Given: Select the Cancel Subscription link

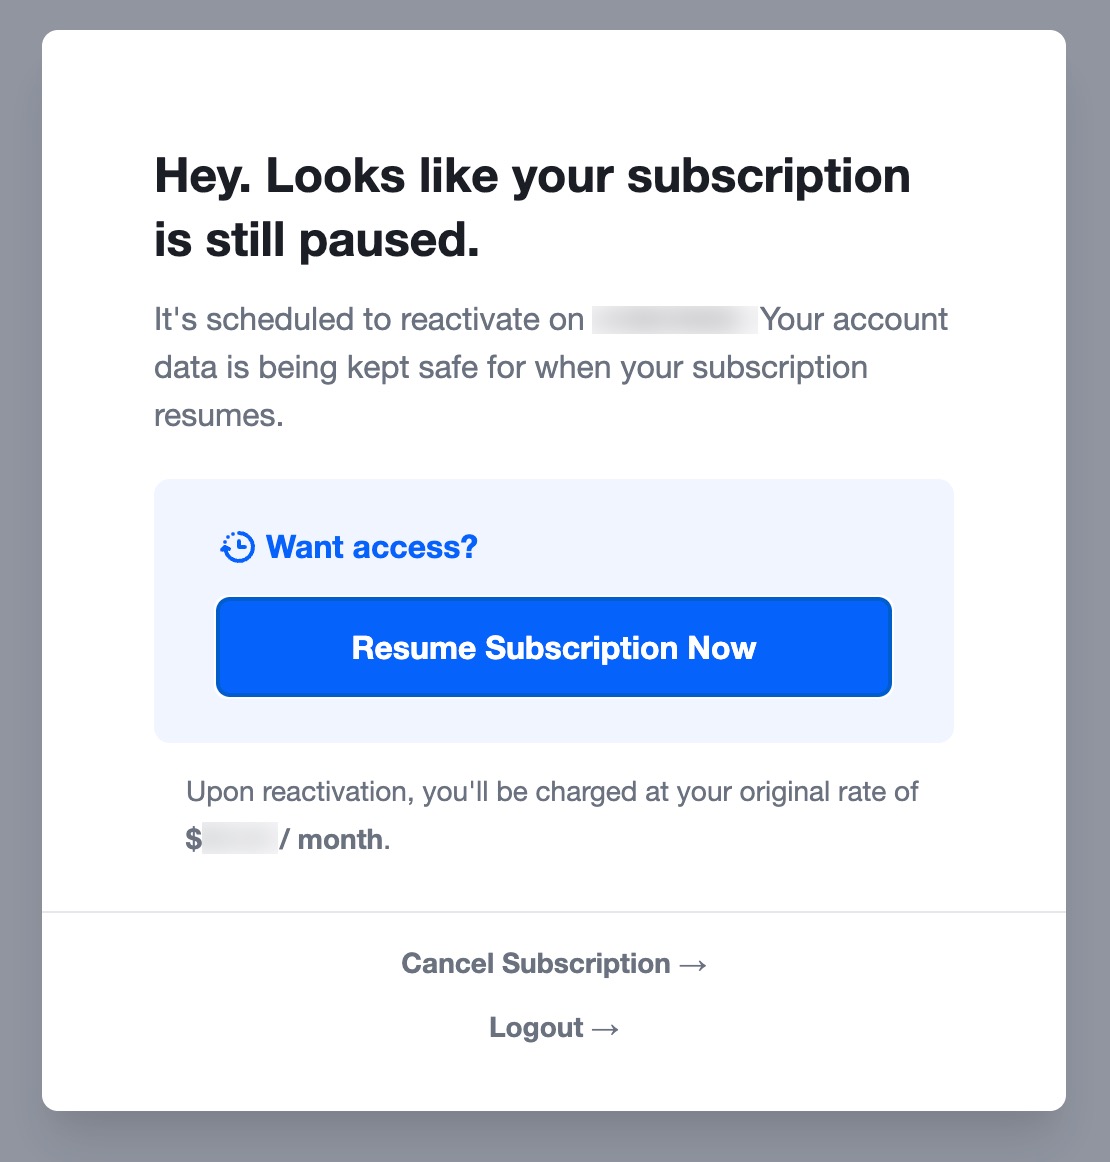Looking at the screenshot, I should (x=534, y=964).
